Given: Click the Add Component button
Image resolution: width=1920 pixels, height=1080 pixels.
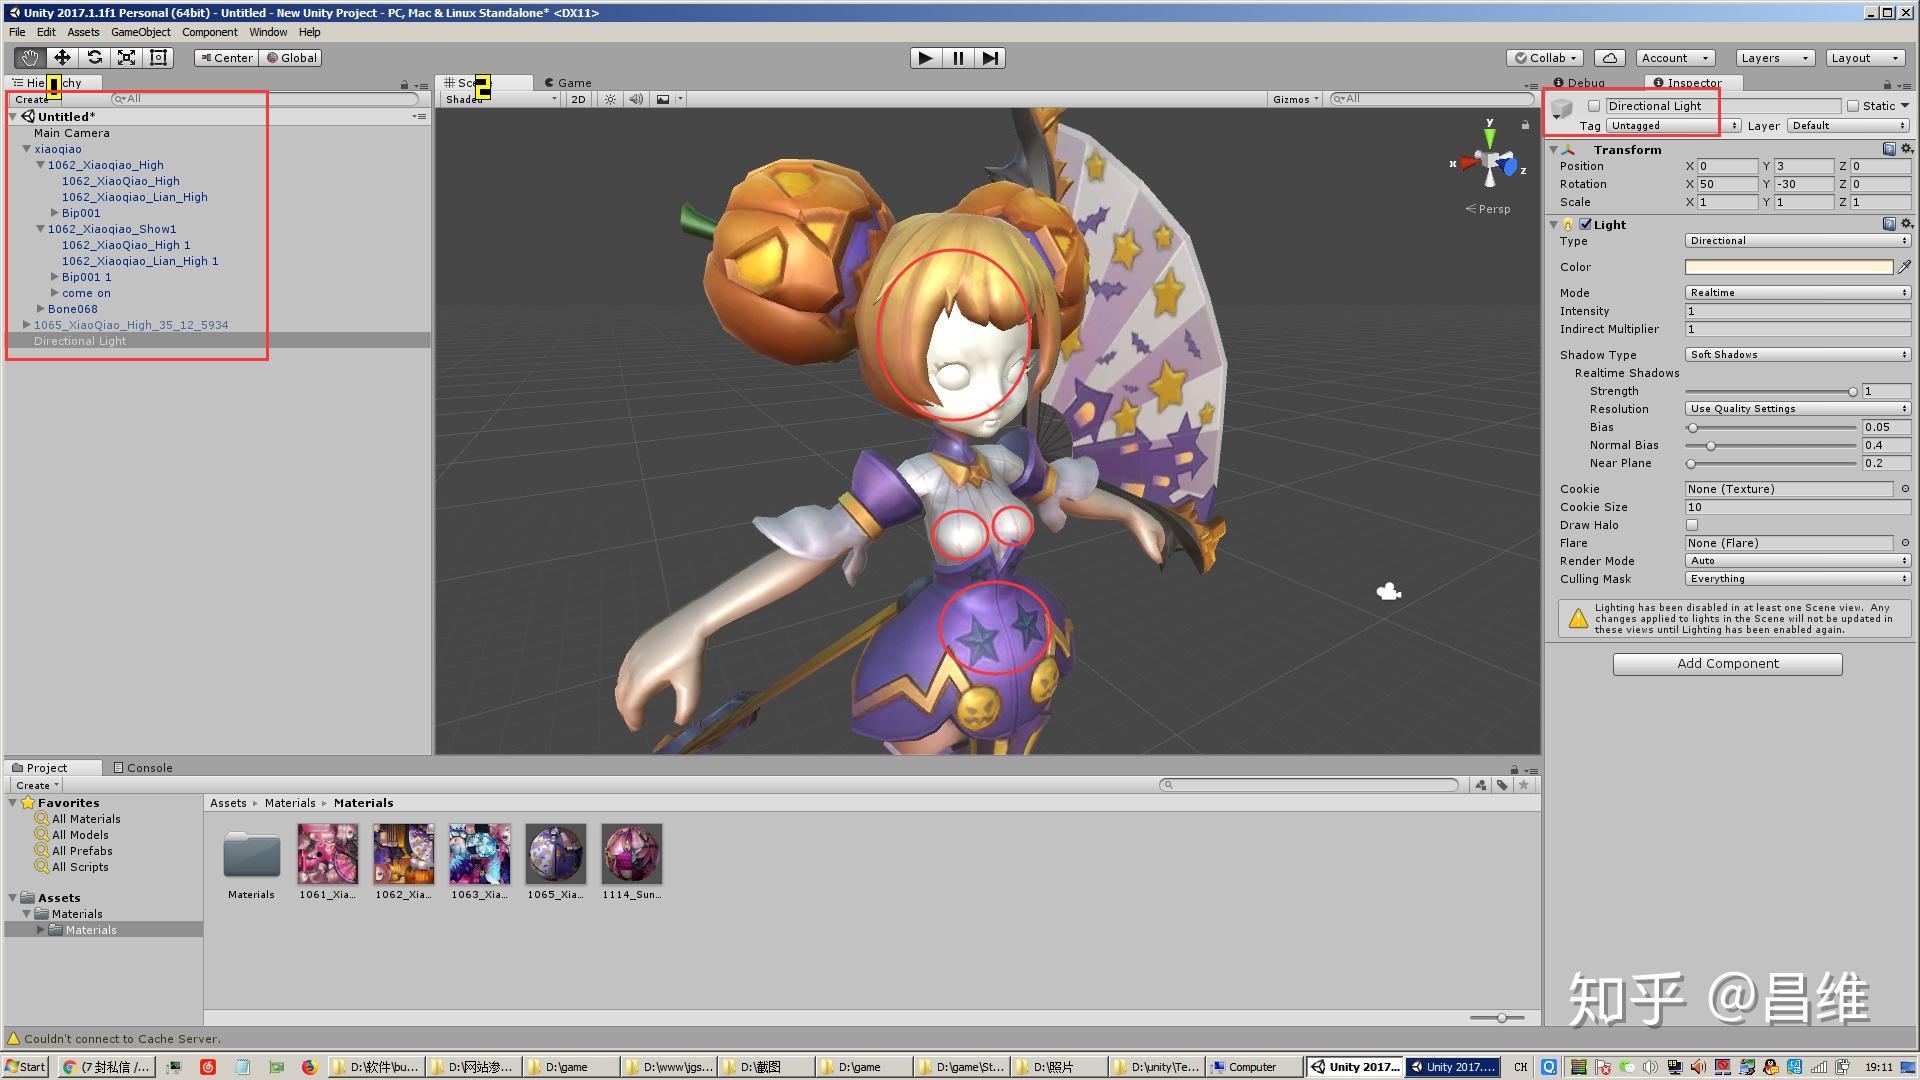Looking at the screenshot, I should 1727,664.
